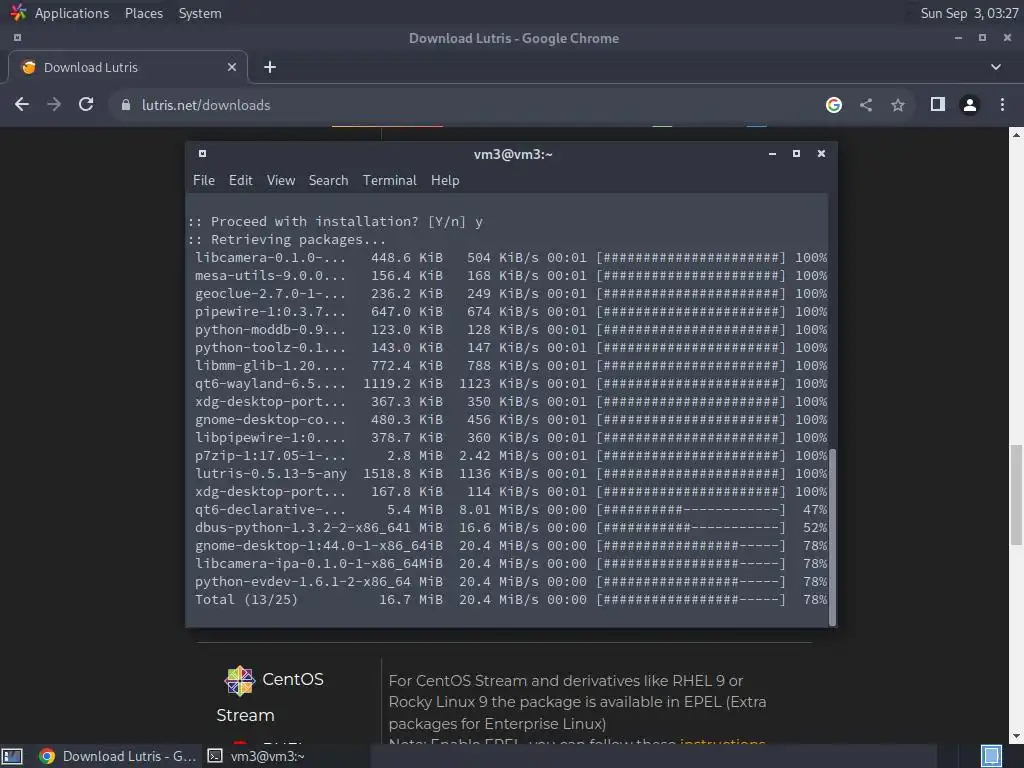Image resolution: width=1024 pixels, height=768 pixels.
Task: Close the Download Lutris tab
Action: 232,67
